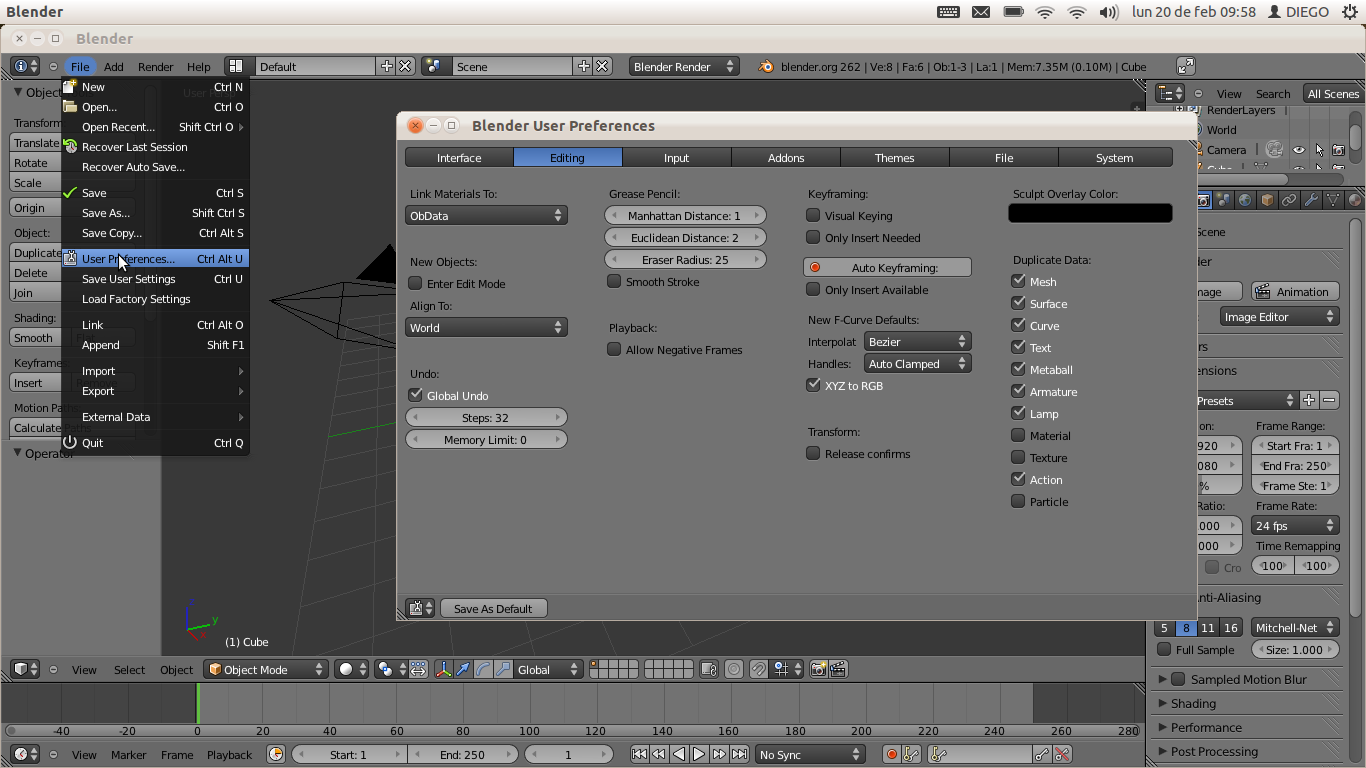Toggle the Camera visibility eye icon
1366x768 pixels.
pyautogui.click(x=1298, y=150)
